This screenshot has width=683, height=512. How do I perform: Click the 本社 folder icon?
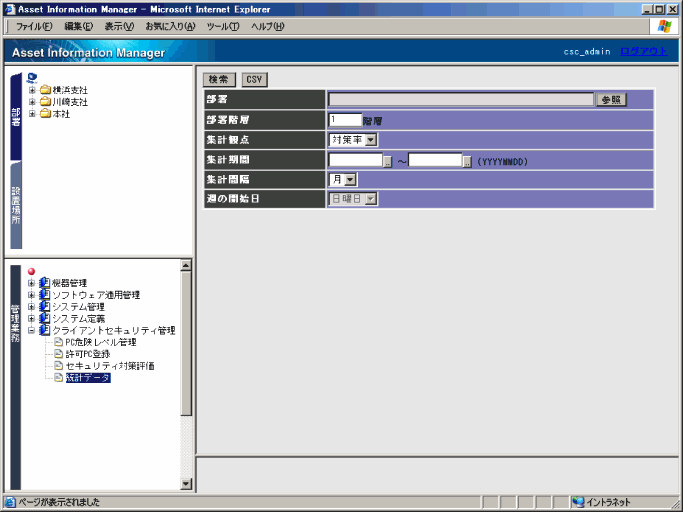pos(45,114)
